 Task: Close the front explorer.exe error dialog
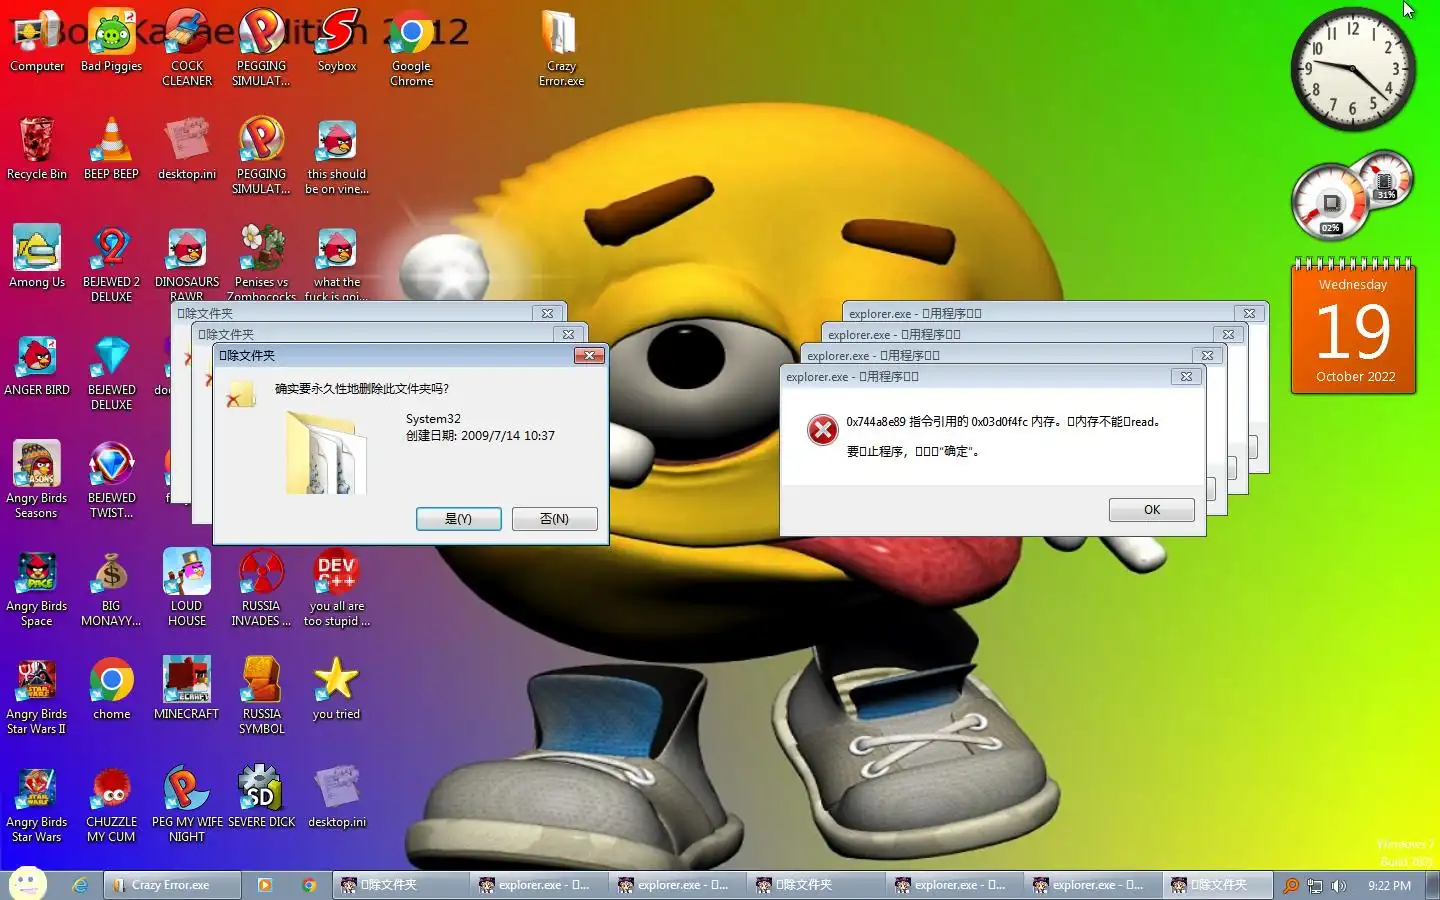click(x=1186, y=377)
